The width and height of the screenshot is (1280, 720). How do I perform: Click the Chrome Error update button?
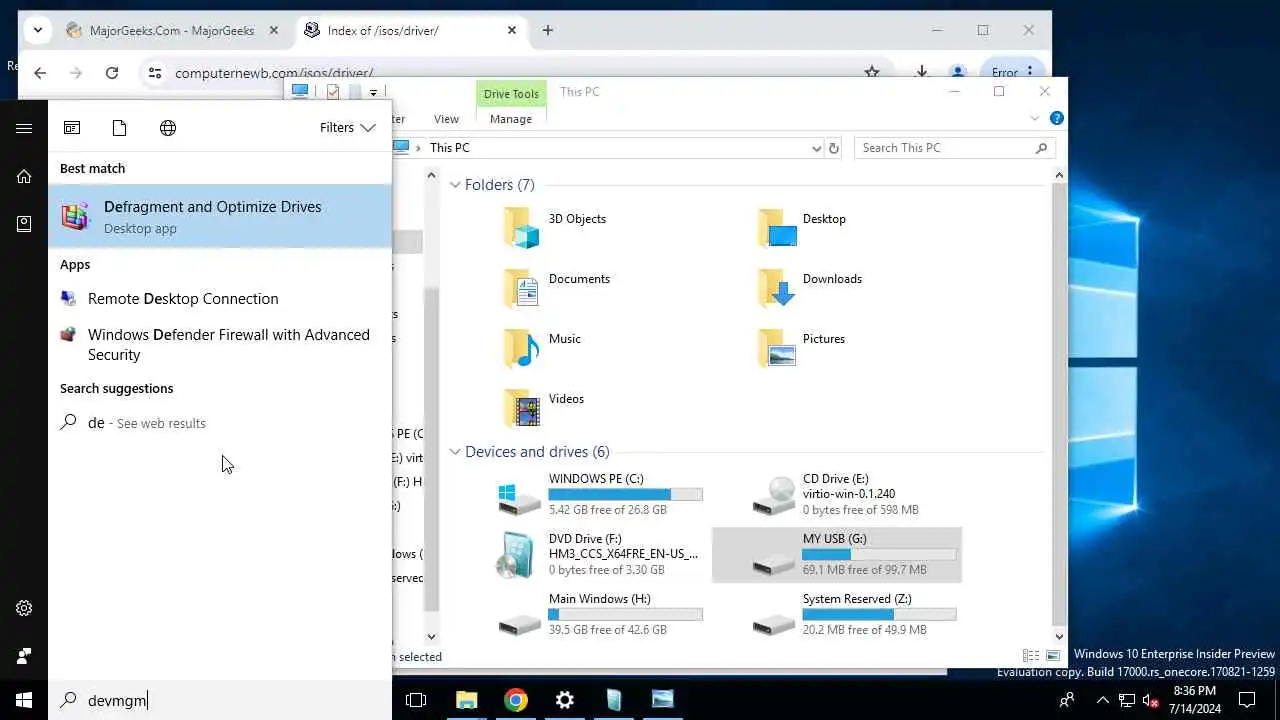pyautogui.click(x=1013, y=72)
